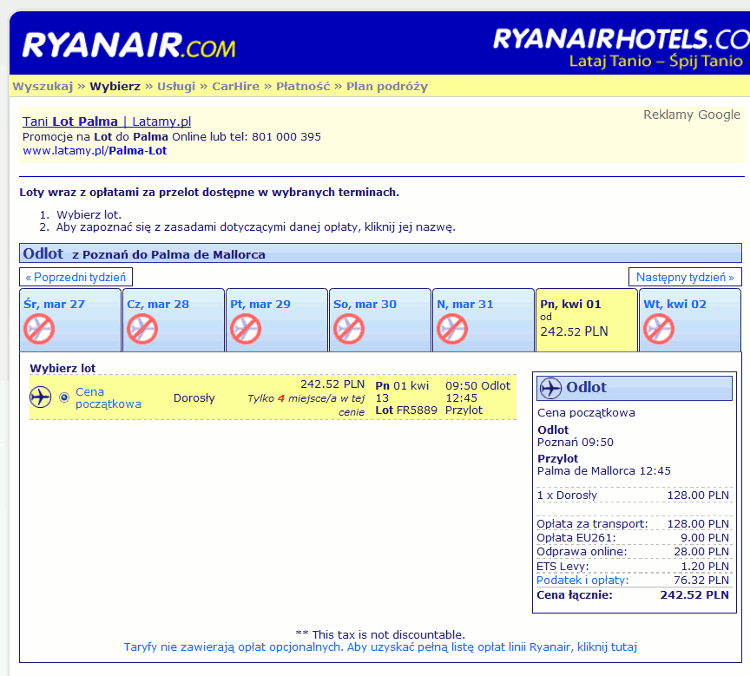Select the Wt, kwi 02 date tab
Screen dimensions: 750x676
coord(690,320)
